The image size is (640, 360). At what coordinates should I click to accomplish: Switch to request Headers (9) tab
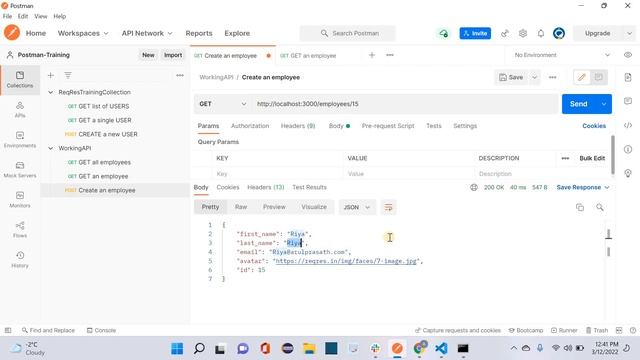tap(298, 126)
